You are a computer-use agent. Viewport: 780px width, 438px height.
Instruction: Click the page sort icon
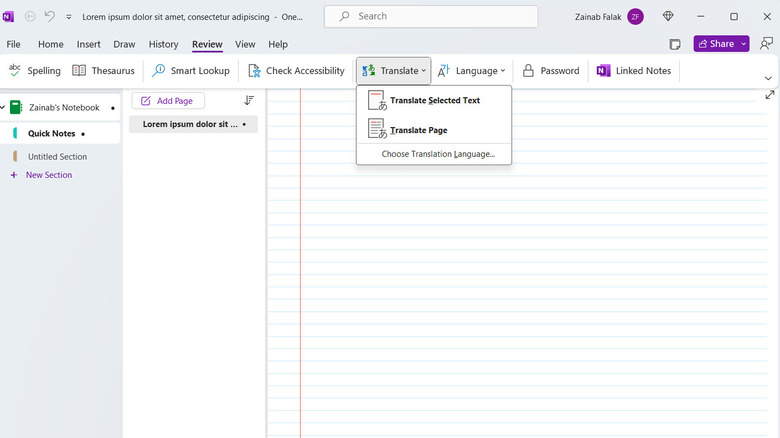pos(249,100)
